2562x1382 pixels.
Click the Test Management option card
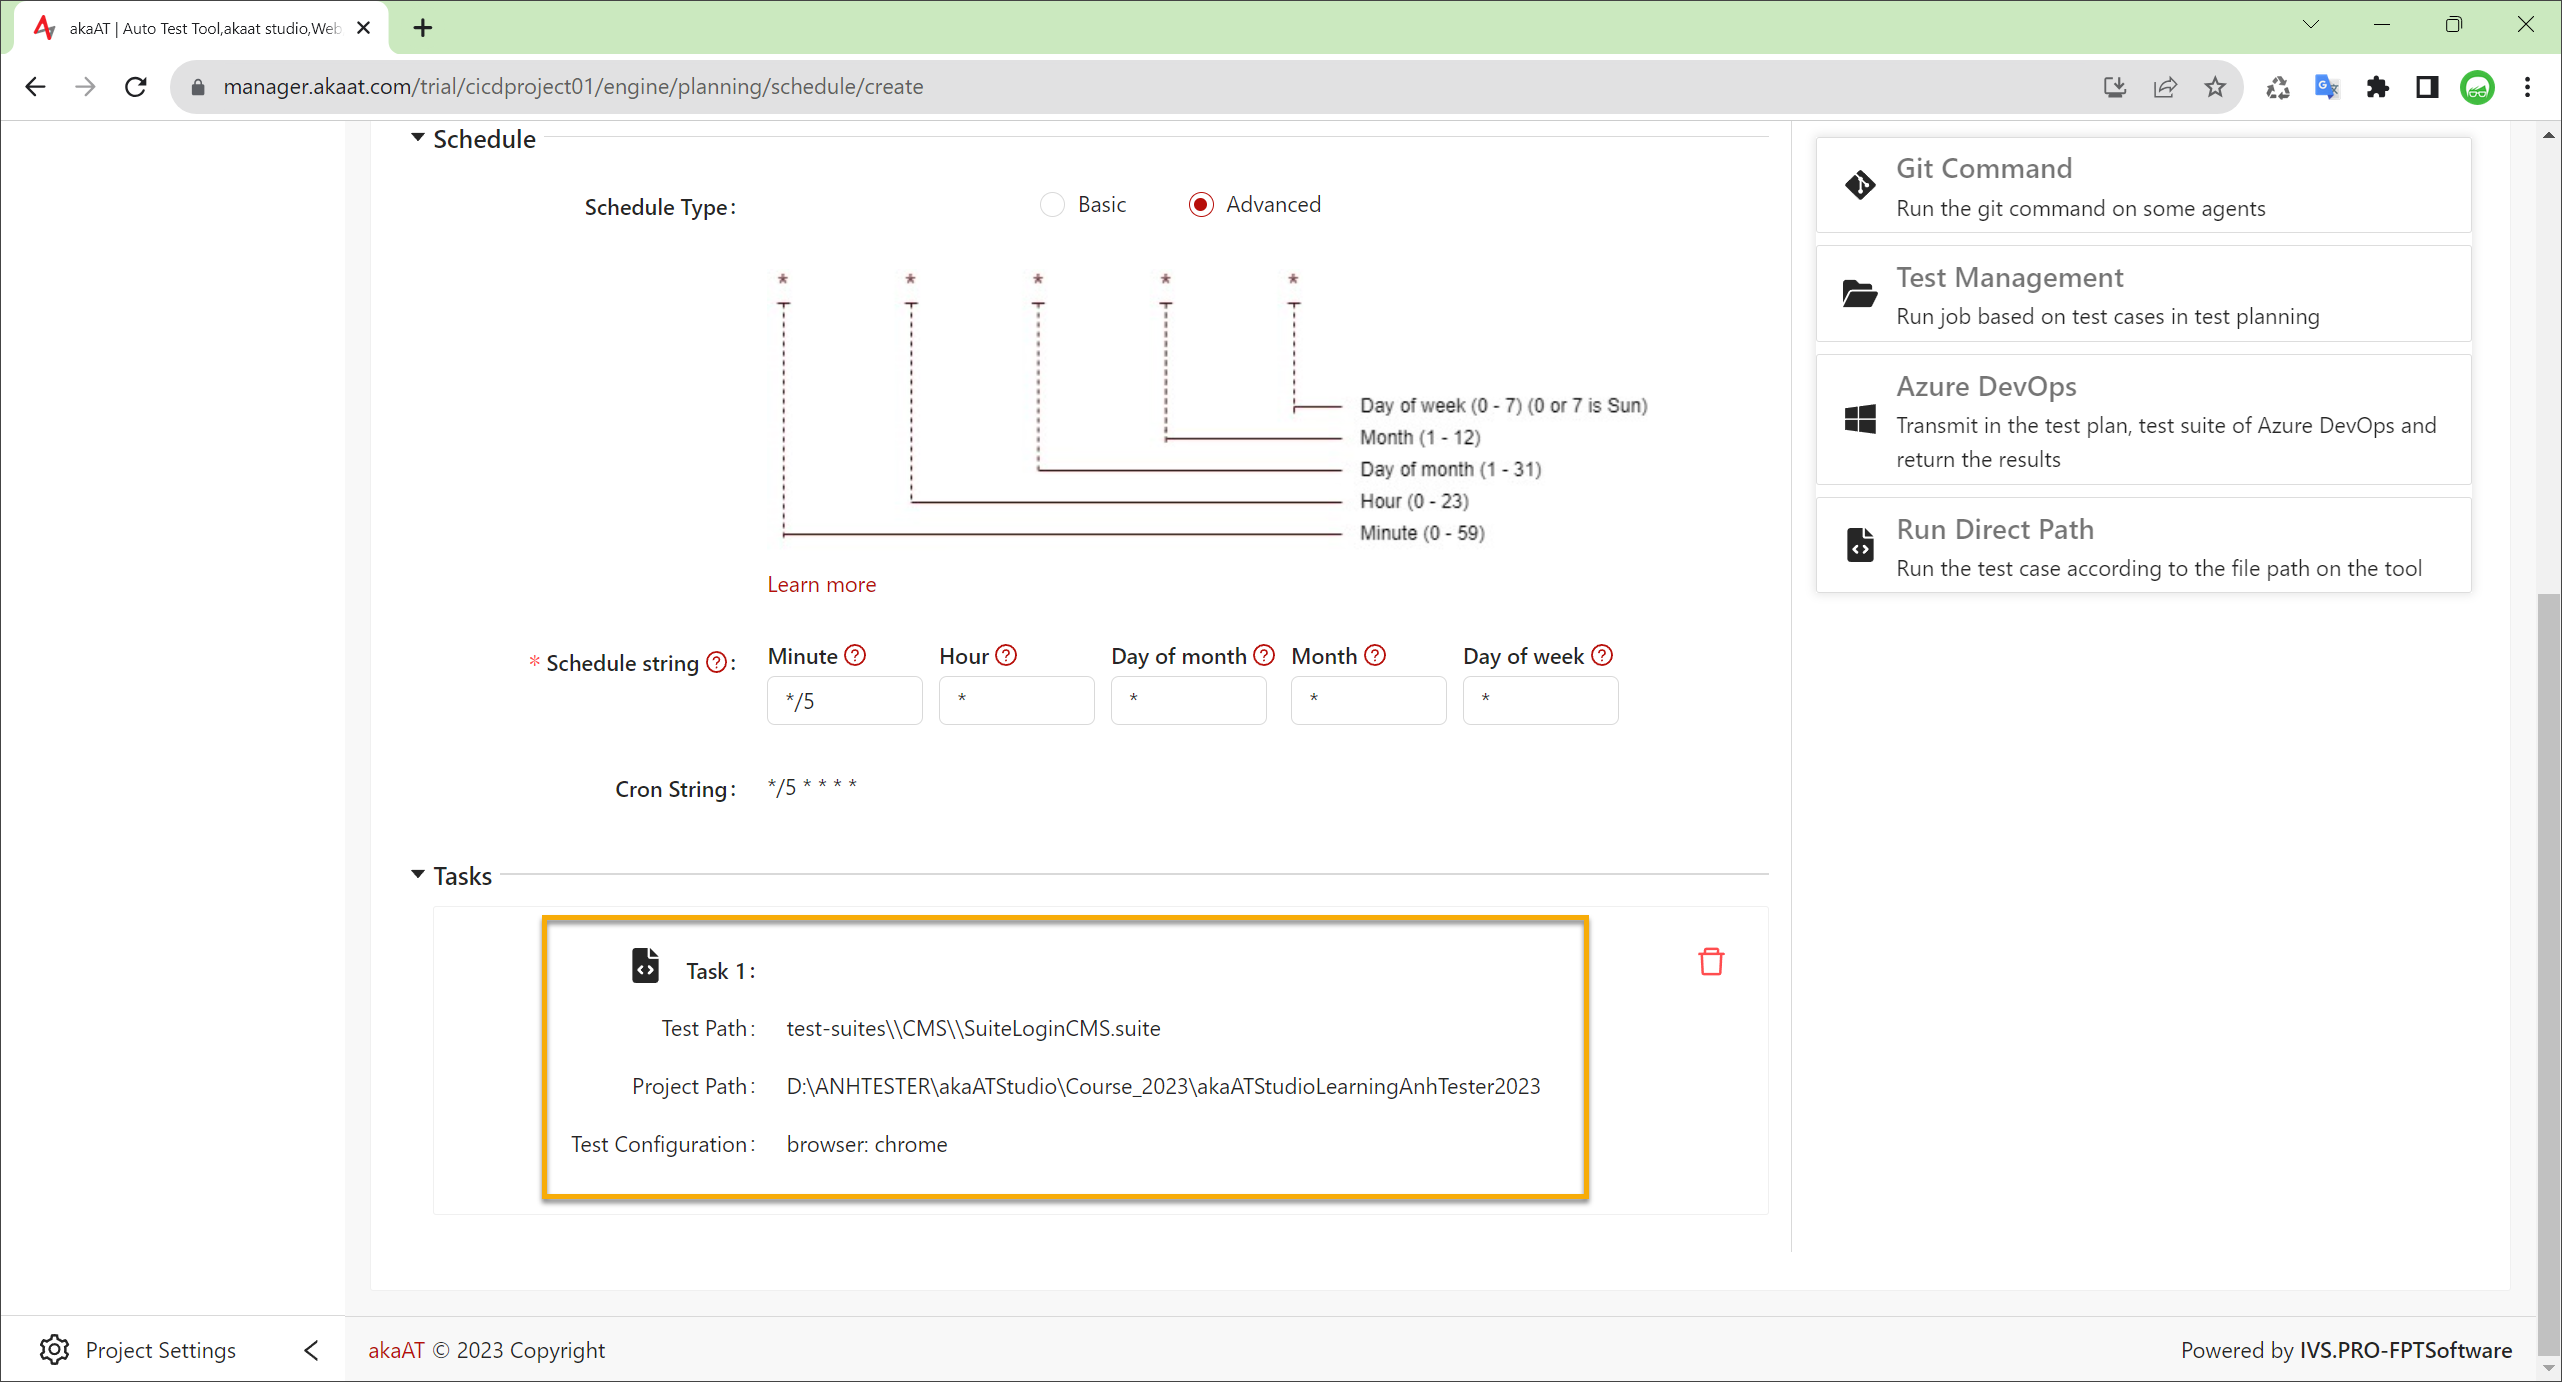[x=2143, y=295]
